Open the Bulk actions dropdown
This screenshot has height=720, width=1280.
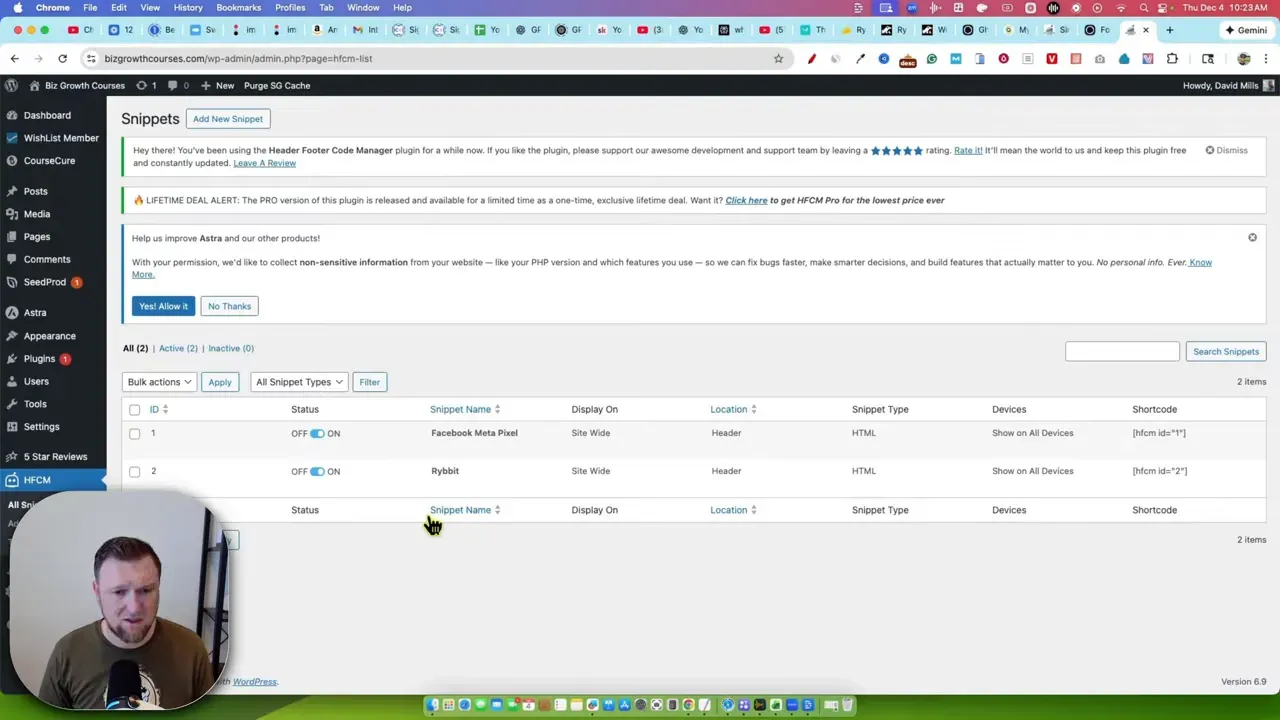[158, 381]
